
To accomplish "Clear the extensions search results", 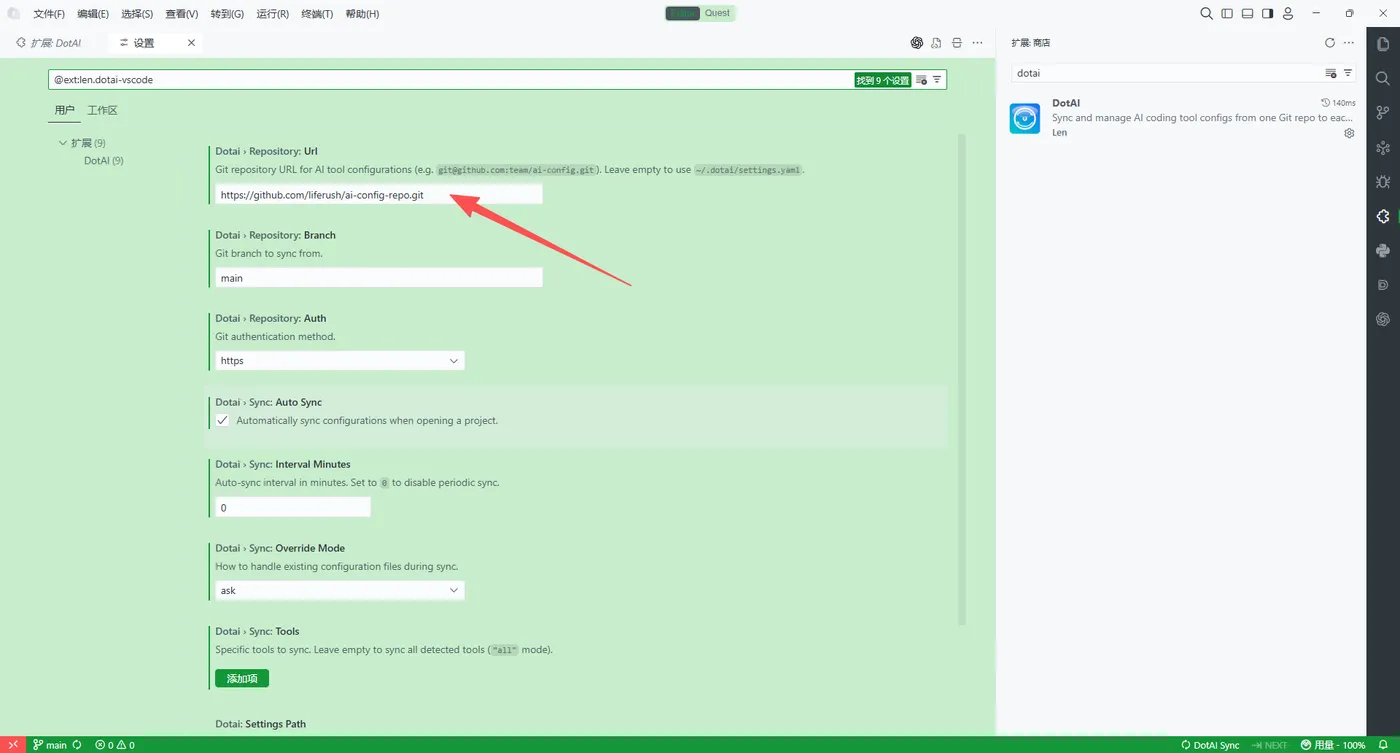I will tap(1331, 73).
